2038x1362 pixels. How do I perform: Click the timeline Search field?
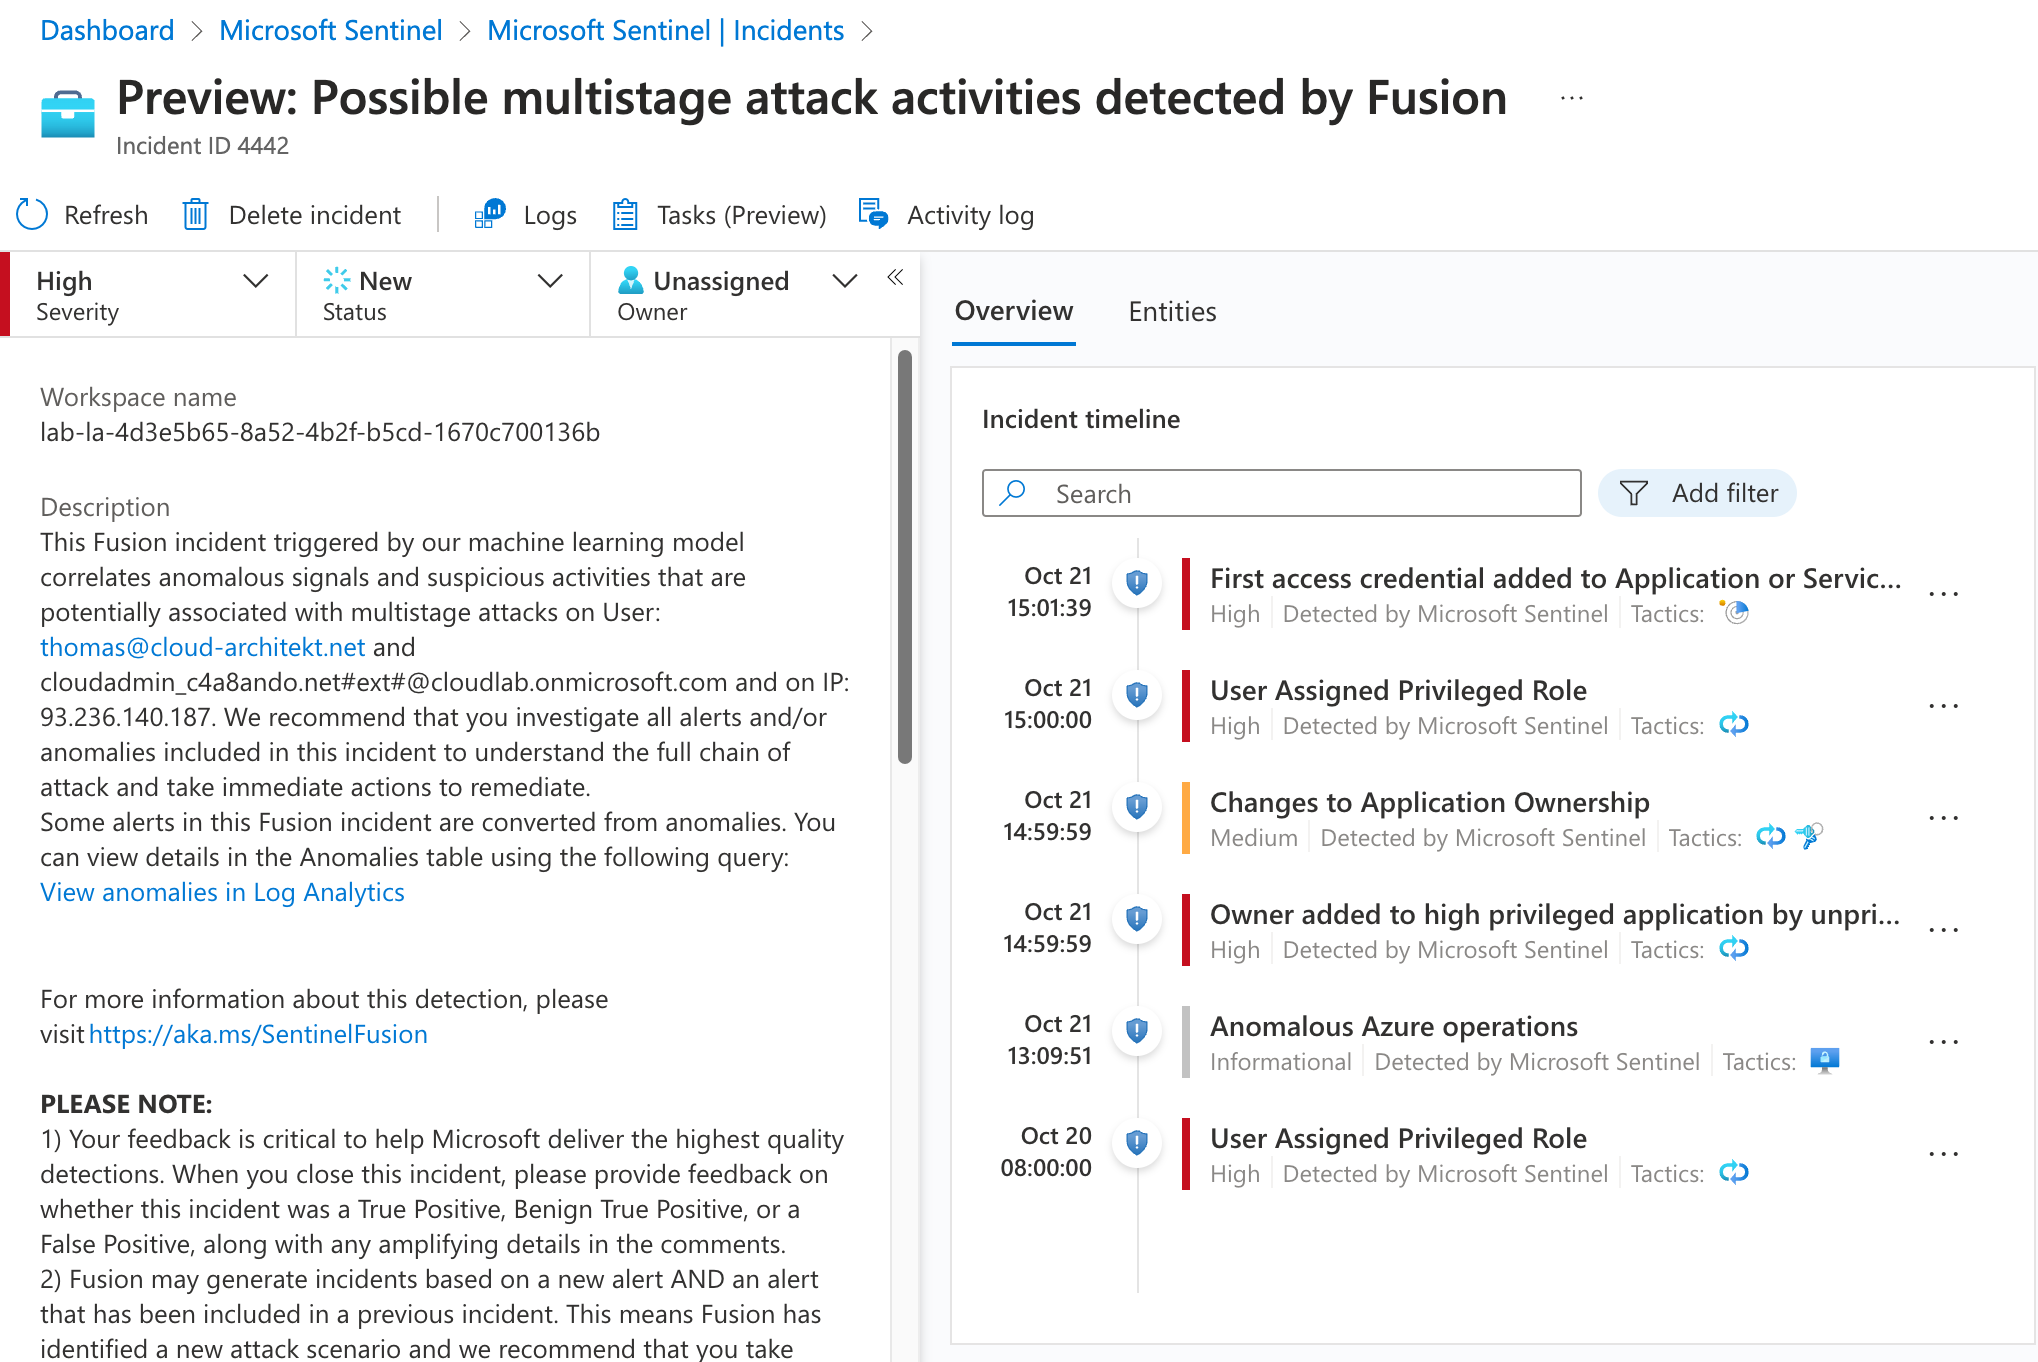pos(1281,493)
